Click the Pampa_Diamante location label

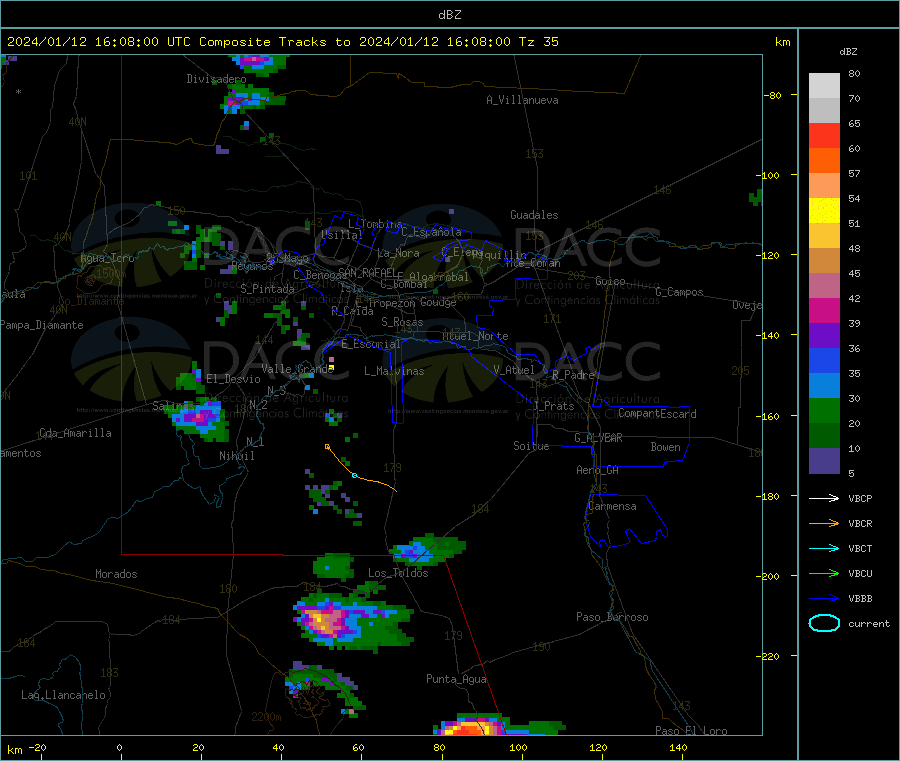(x=42, y=325)
